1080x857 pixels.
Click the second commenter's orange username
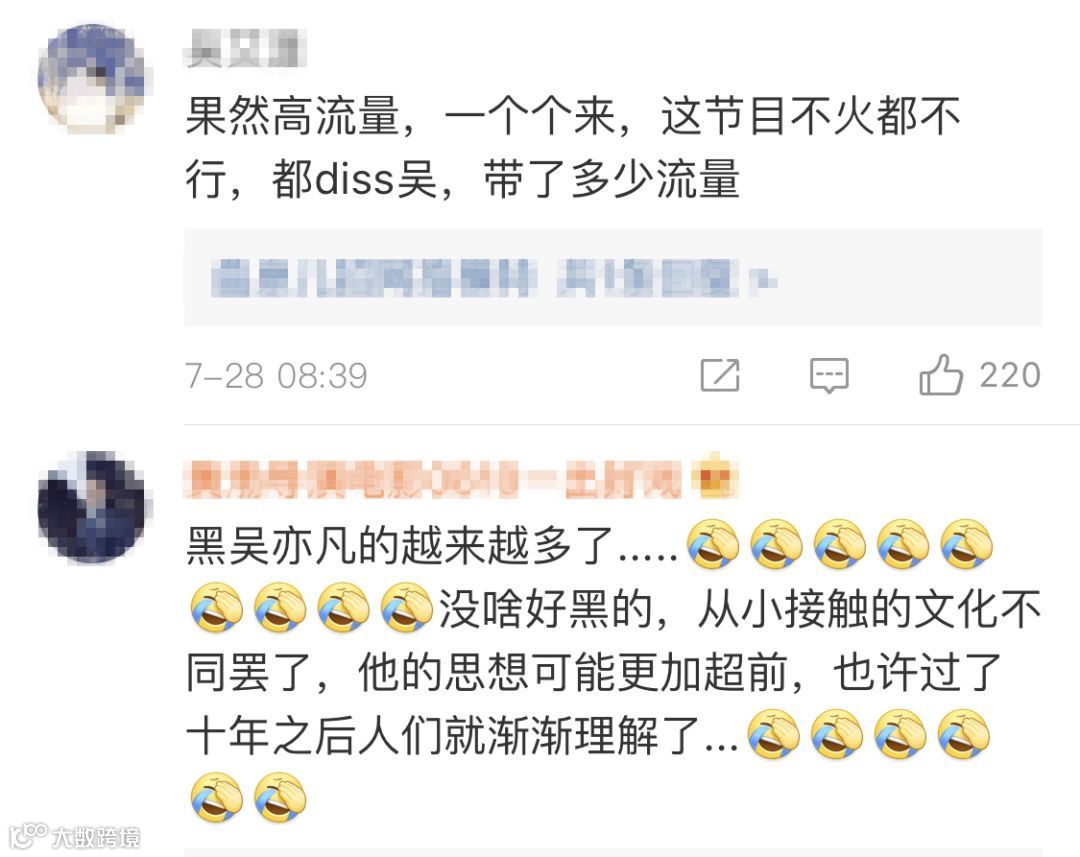(x=434, y=479)
